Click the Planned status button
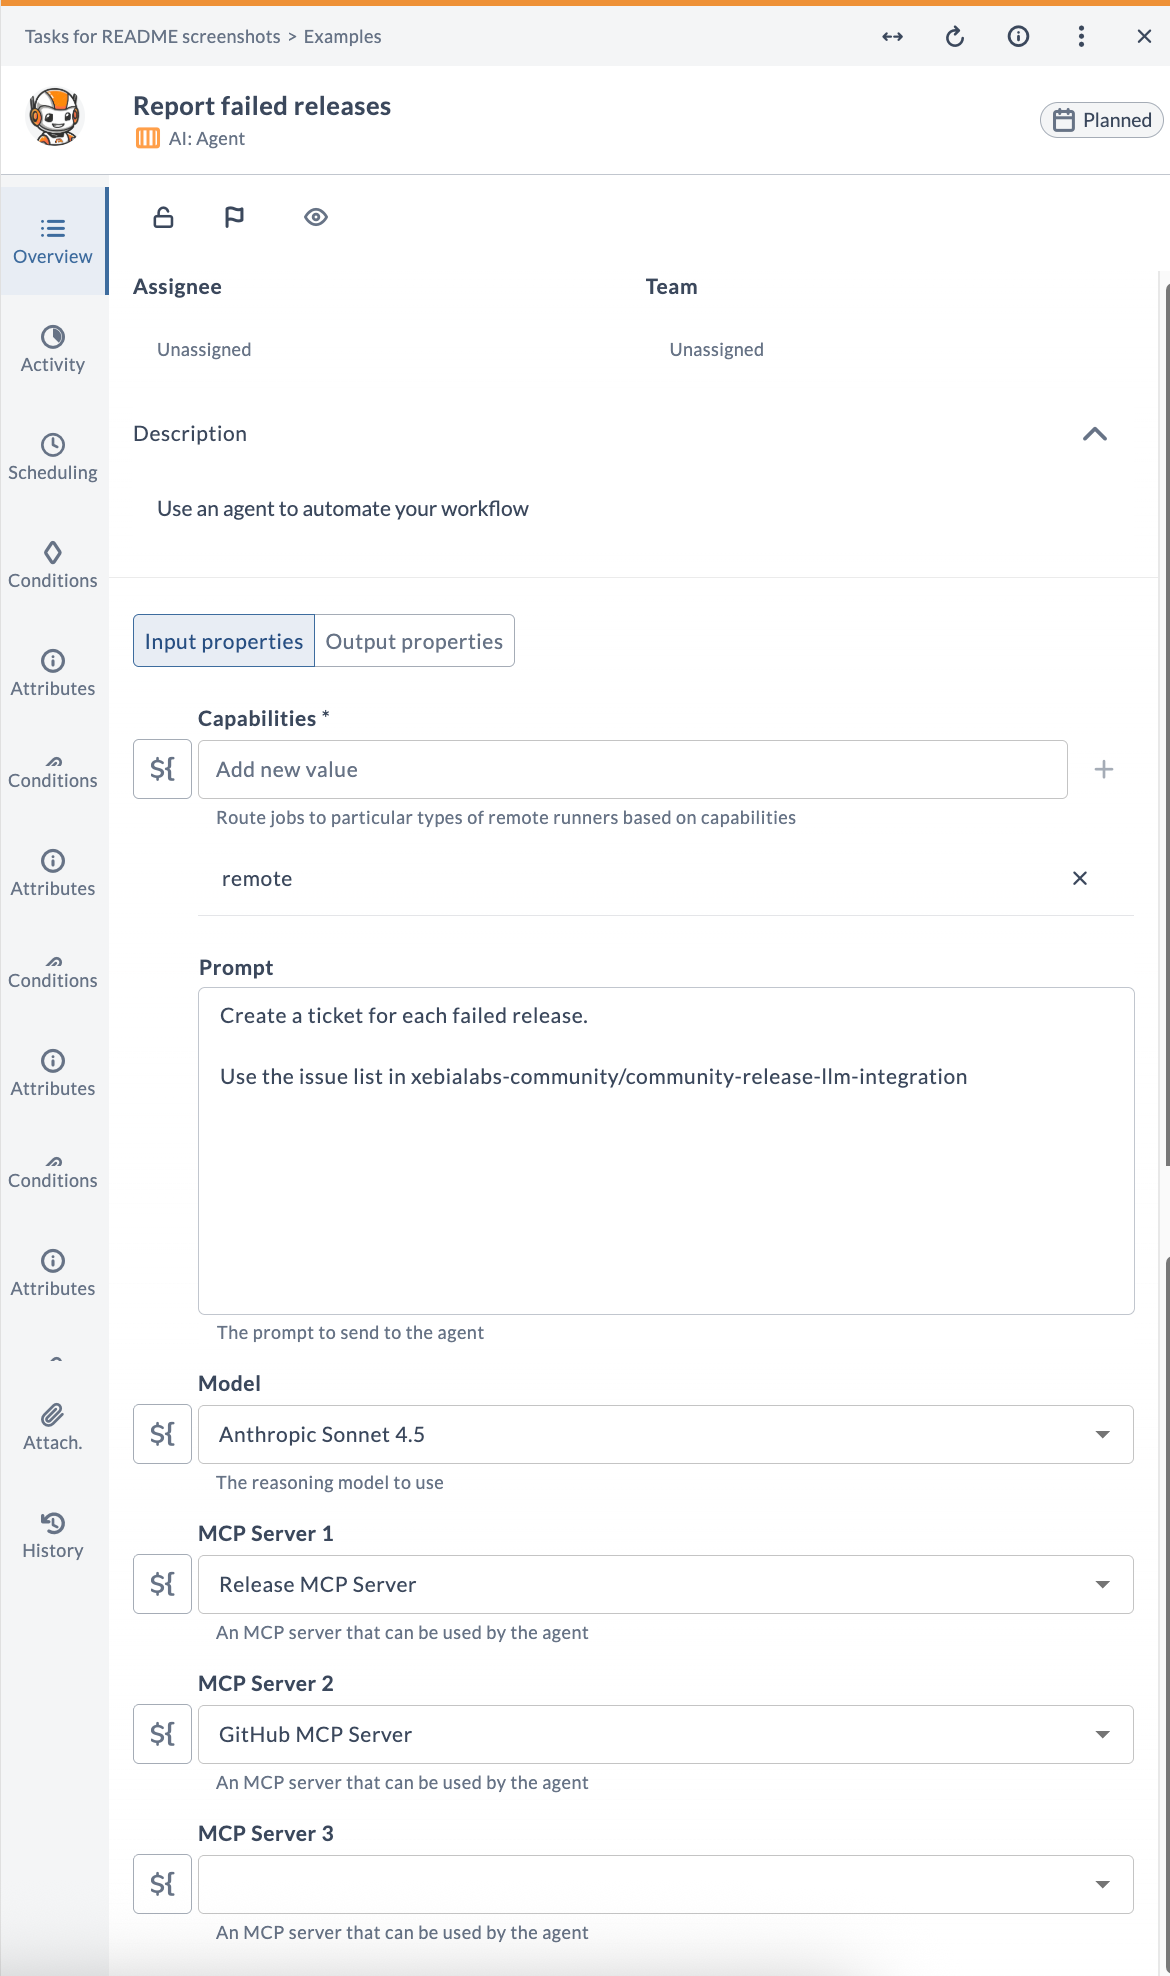 point(1102,120)
